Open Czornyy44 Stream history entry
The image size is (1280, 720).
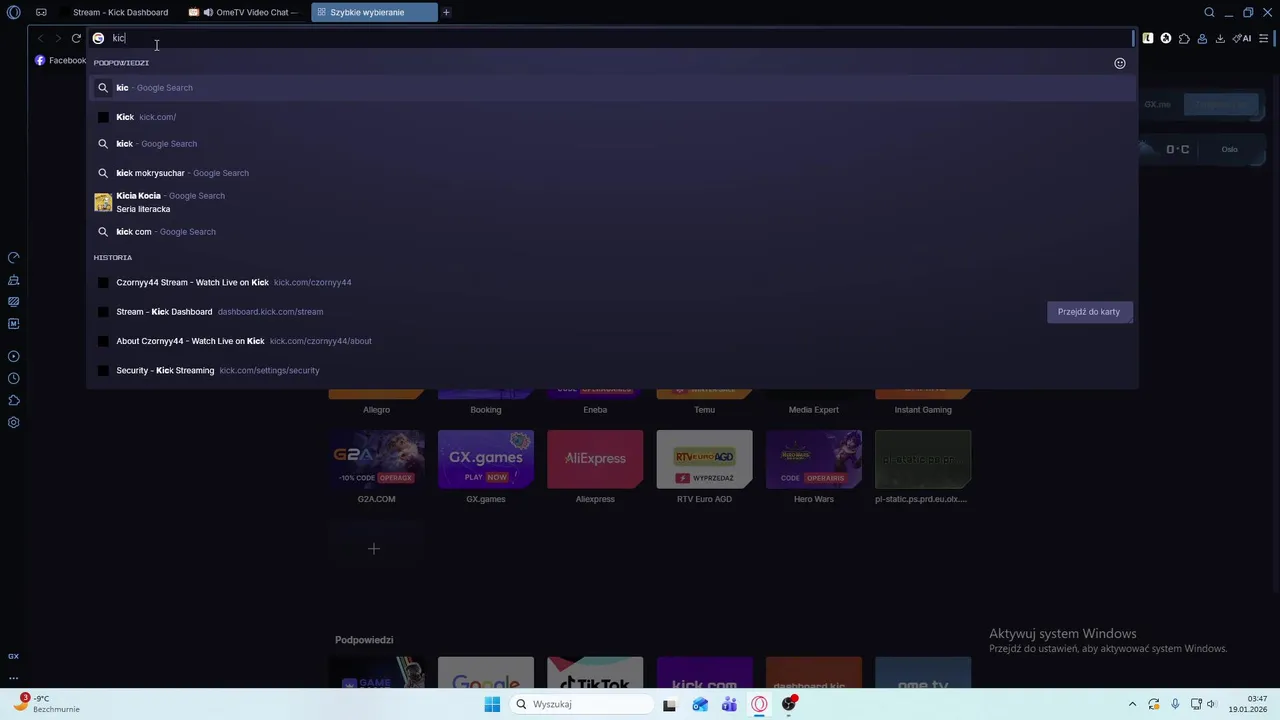pyautogui.click(x=614, y=282)
